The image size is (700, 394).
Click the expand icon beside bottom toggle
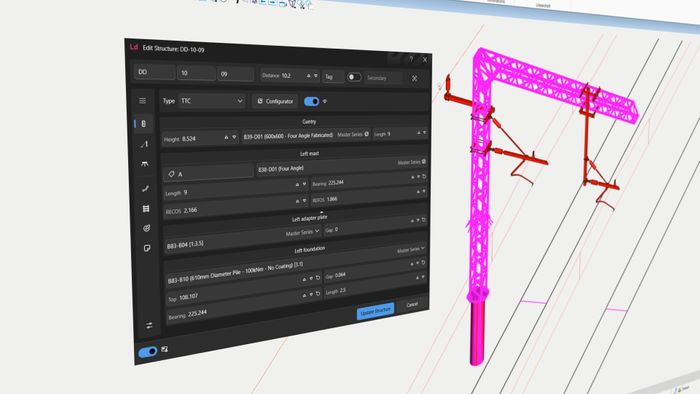165,349
